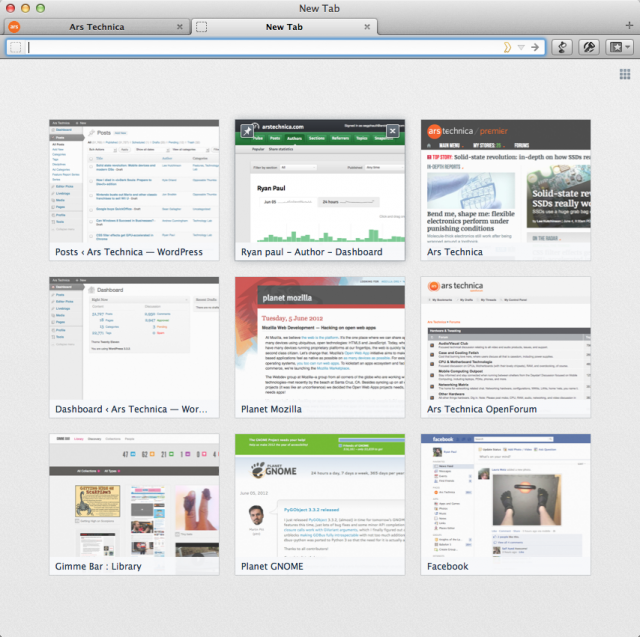Open the Planet GNOME thumbnail
Screen dimensions: 640x637
click(320, 504)
